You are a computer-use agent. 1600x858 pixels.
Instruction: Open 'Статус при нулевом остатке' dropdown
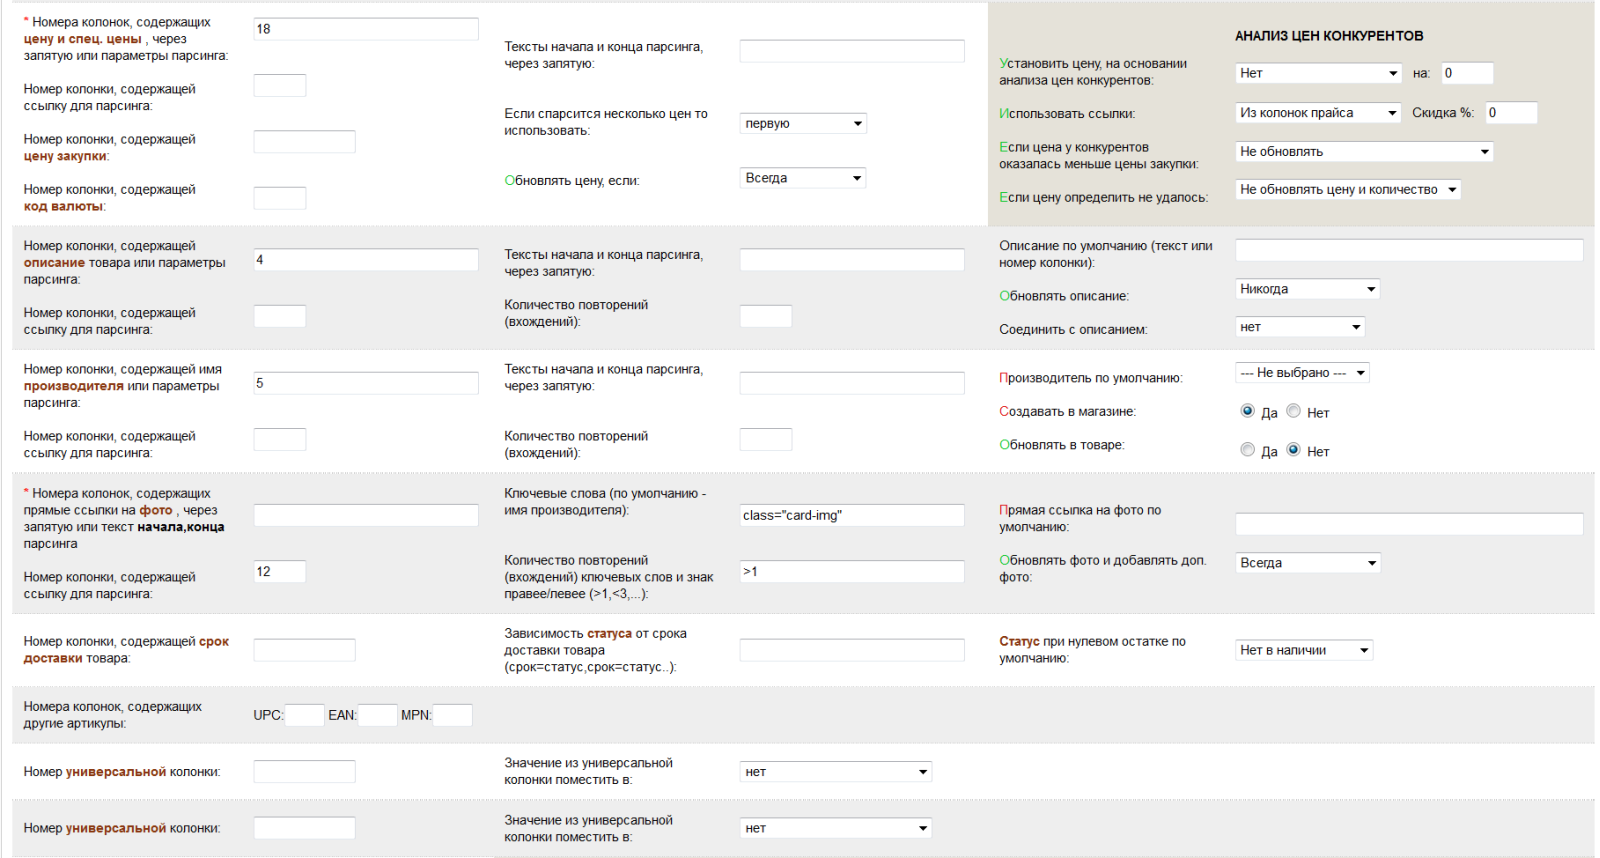tap(1304, 650)
